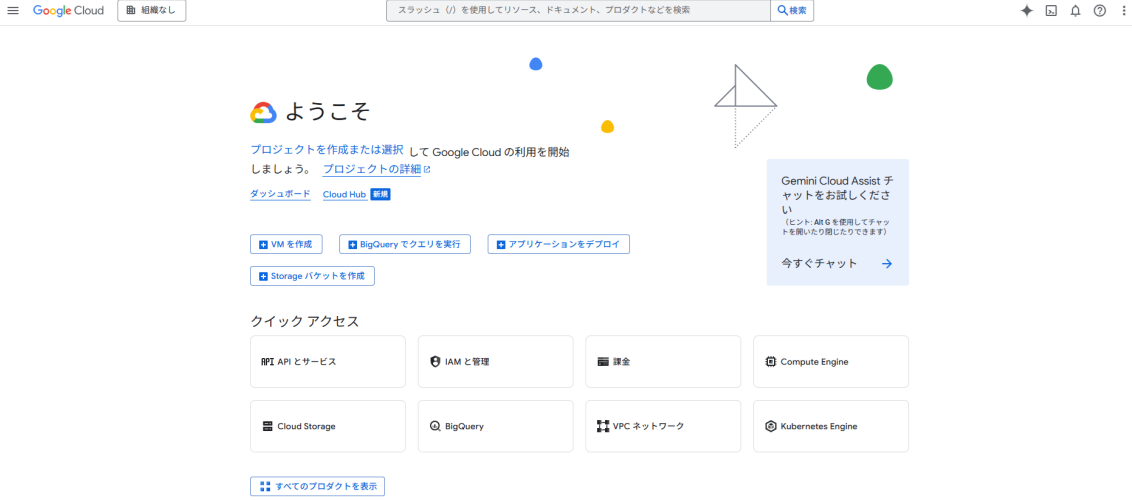Open the Kubernetes Engine card
The width and height of the screenshot is (1132, 500).
tap(831, 426)
